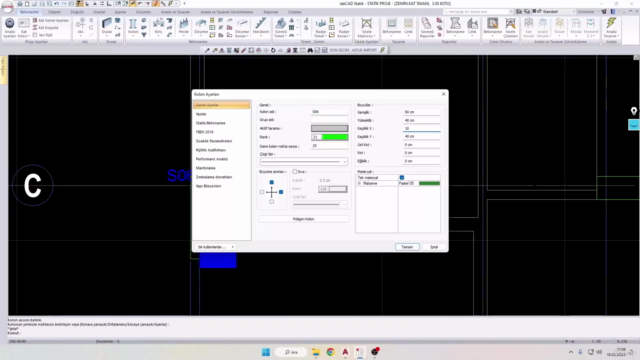The height and width of the screenshot is (360, 640).
Task: Open the Windows Start menu
Action: 266,352
